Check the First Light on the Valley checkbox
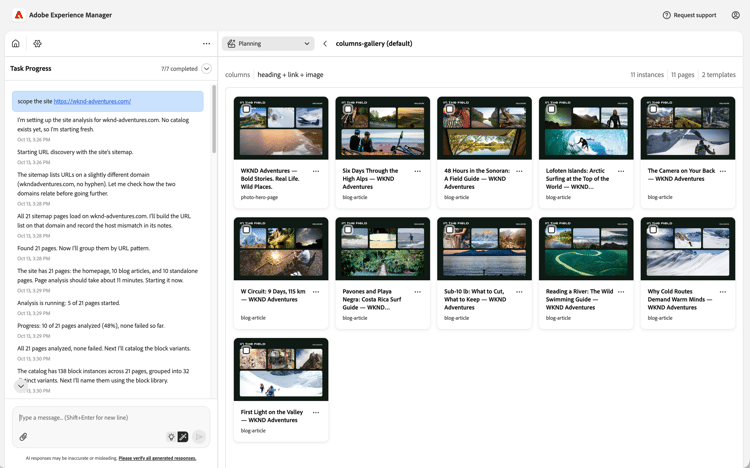The width and height of the screenshot is (750, 468). pos(246,350)
